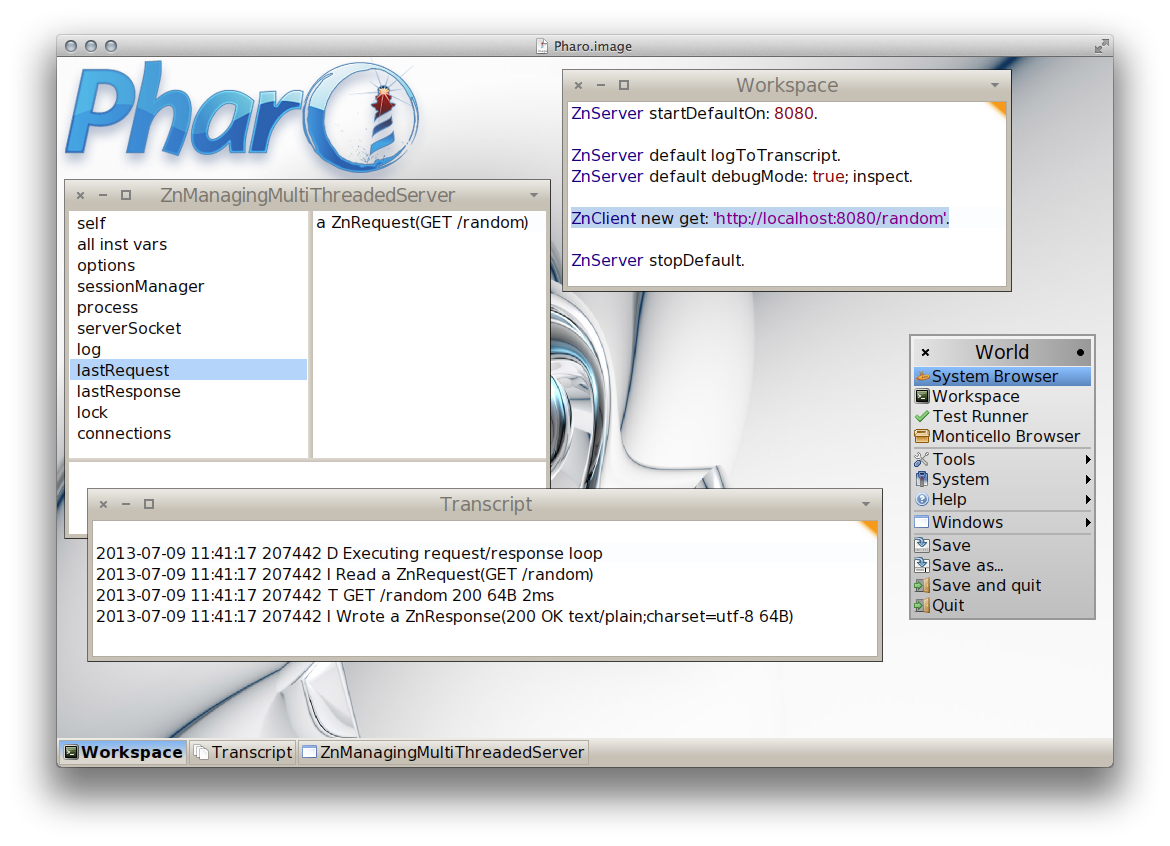
Task: Click the GET /random 200 log line
Action: [x=325, y=595]
